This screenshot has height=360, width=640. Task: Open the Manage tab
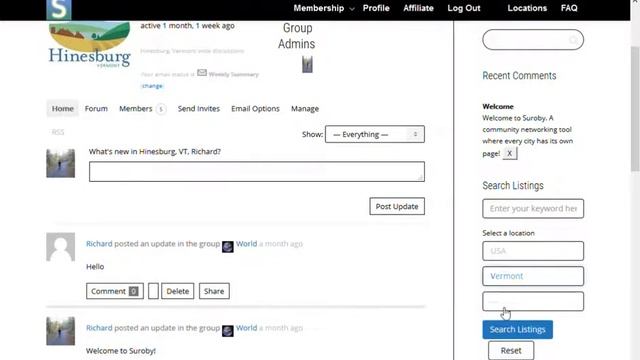(x=305, y=109)
